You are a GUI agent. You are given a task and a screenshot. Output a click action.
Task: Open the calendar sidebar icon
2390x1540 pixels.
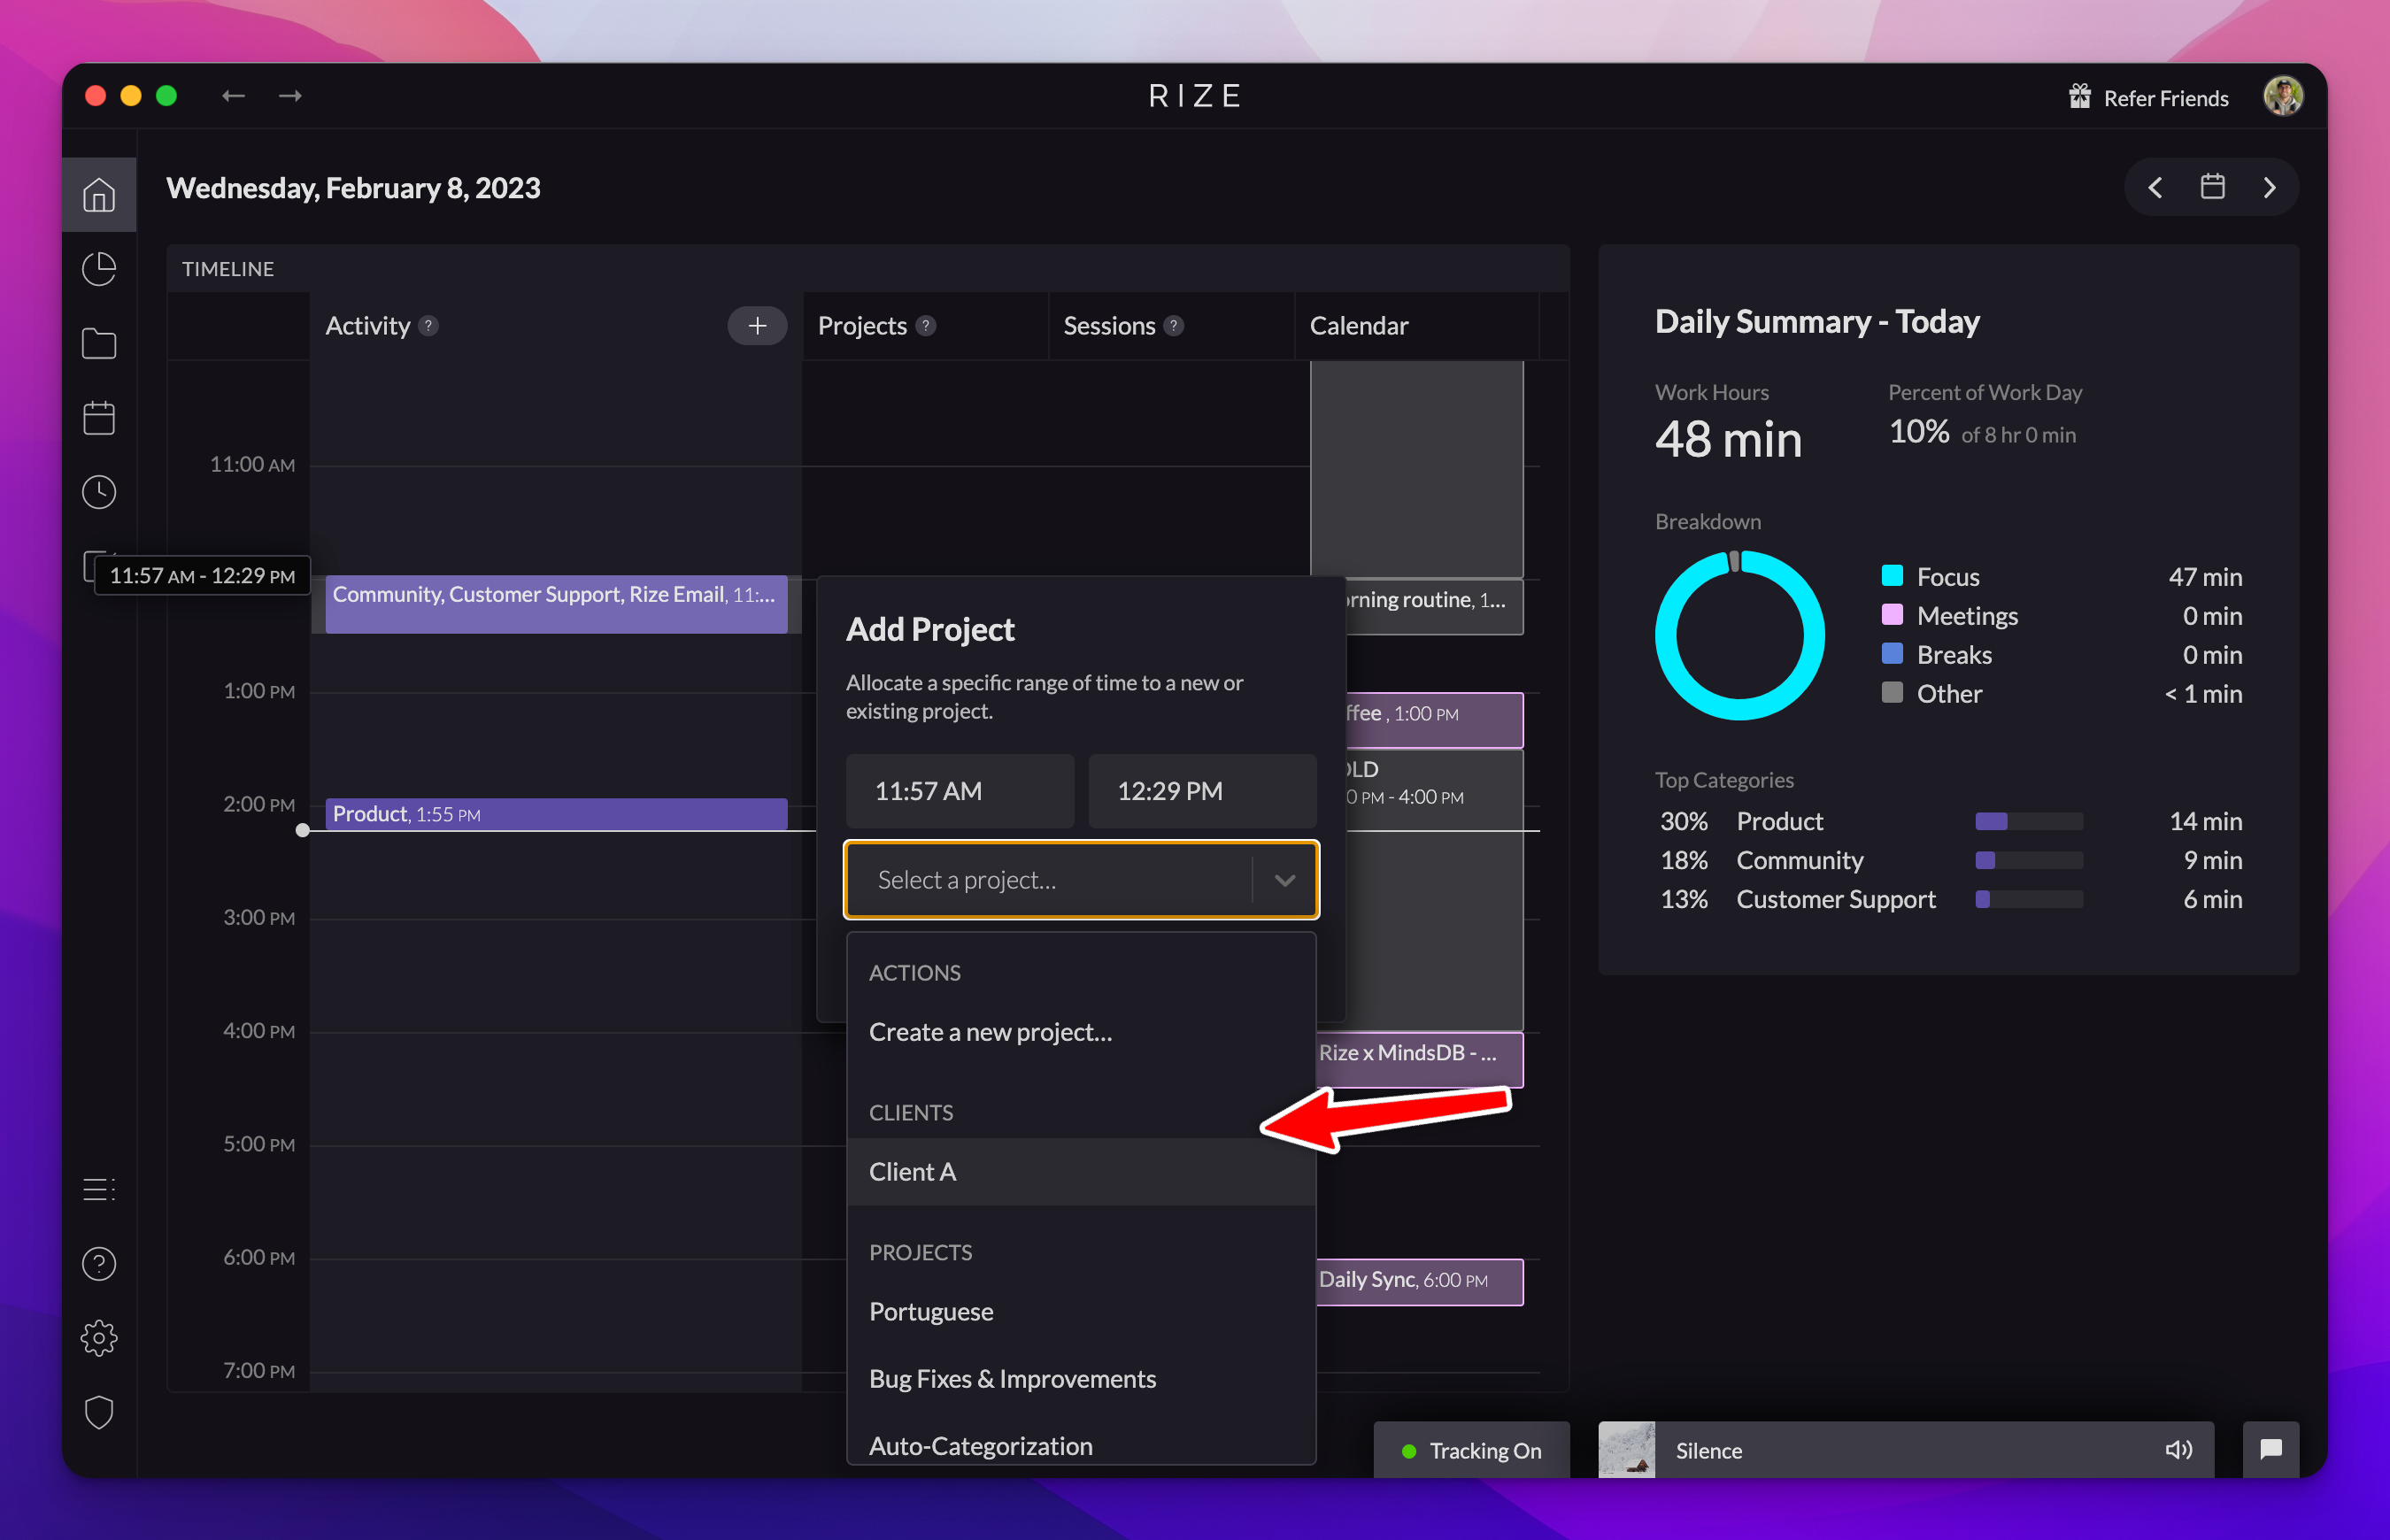pyautogui.click(x=99, y=417)
